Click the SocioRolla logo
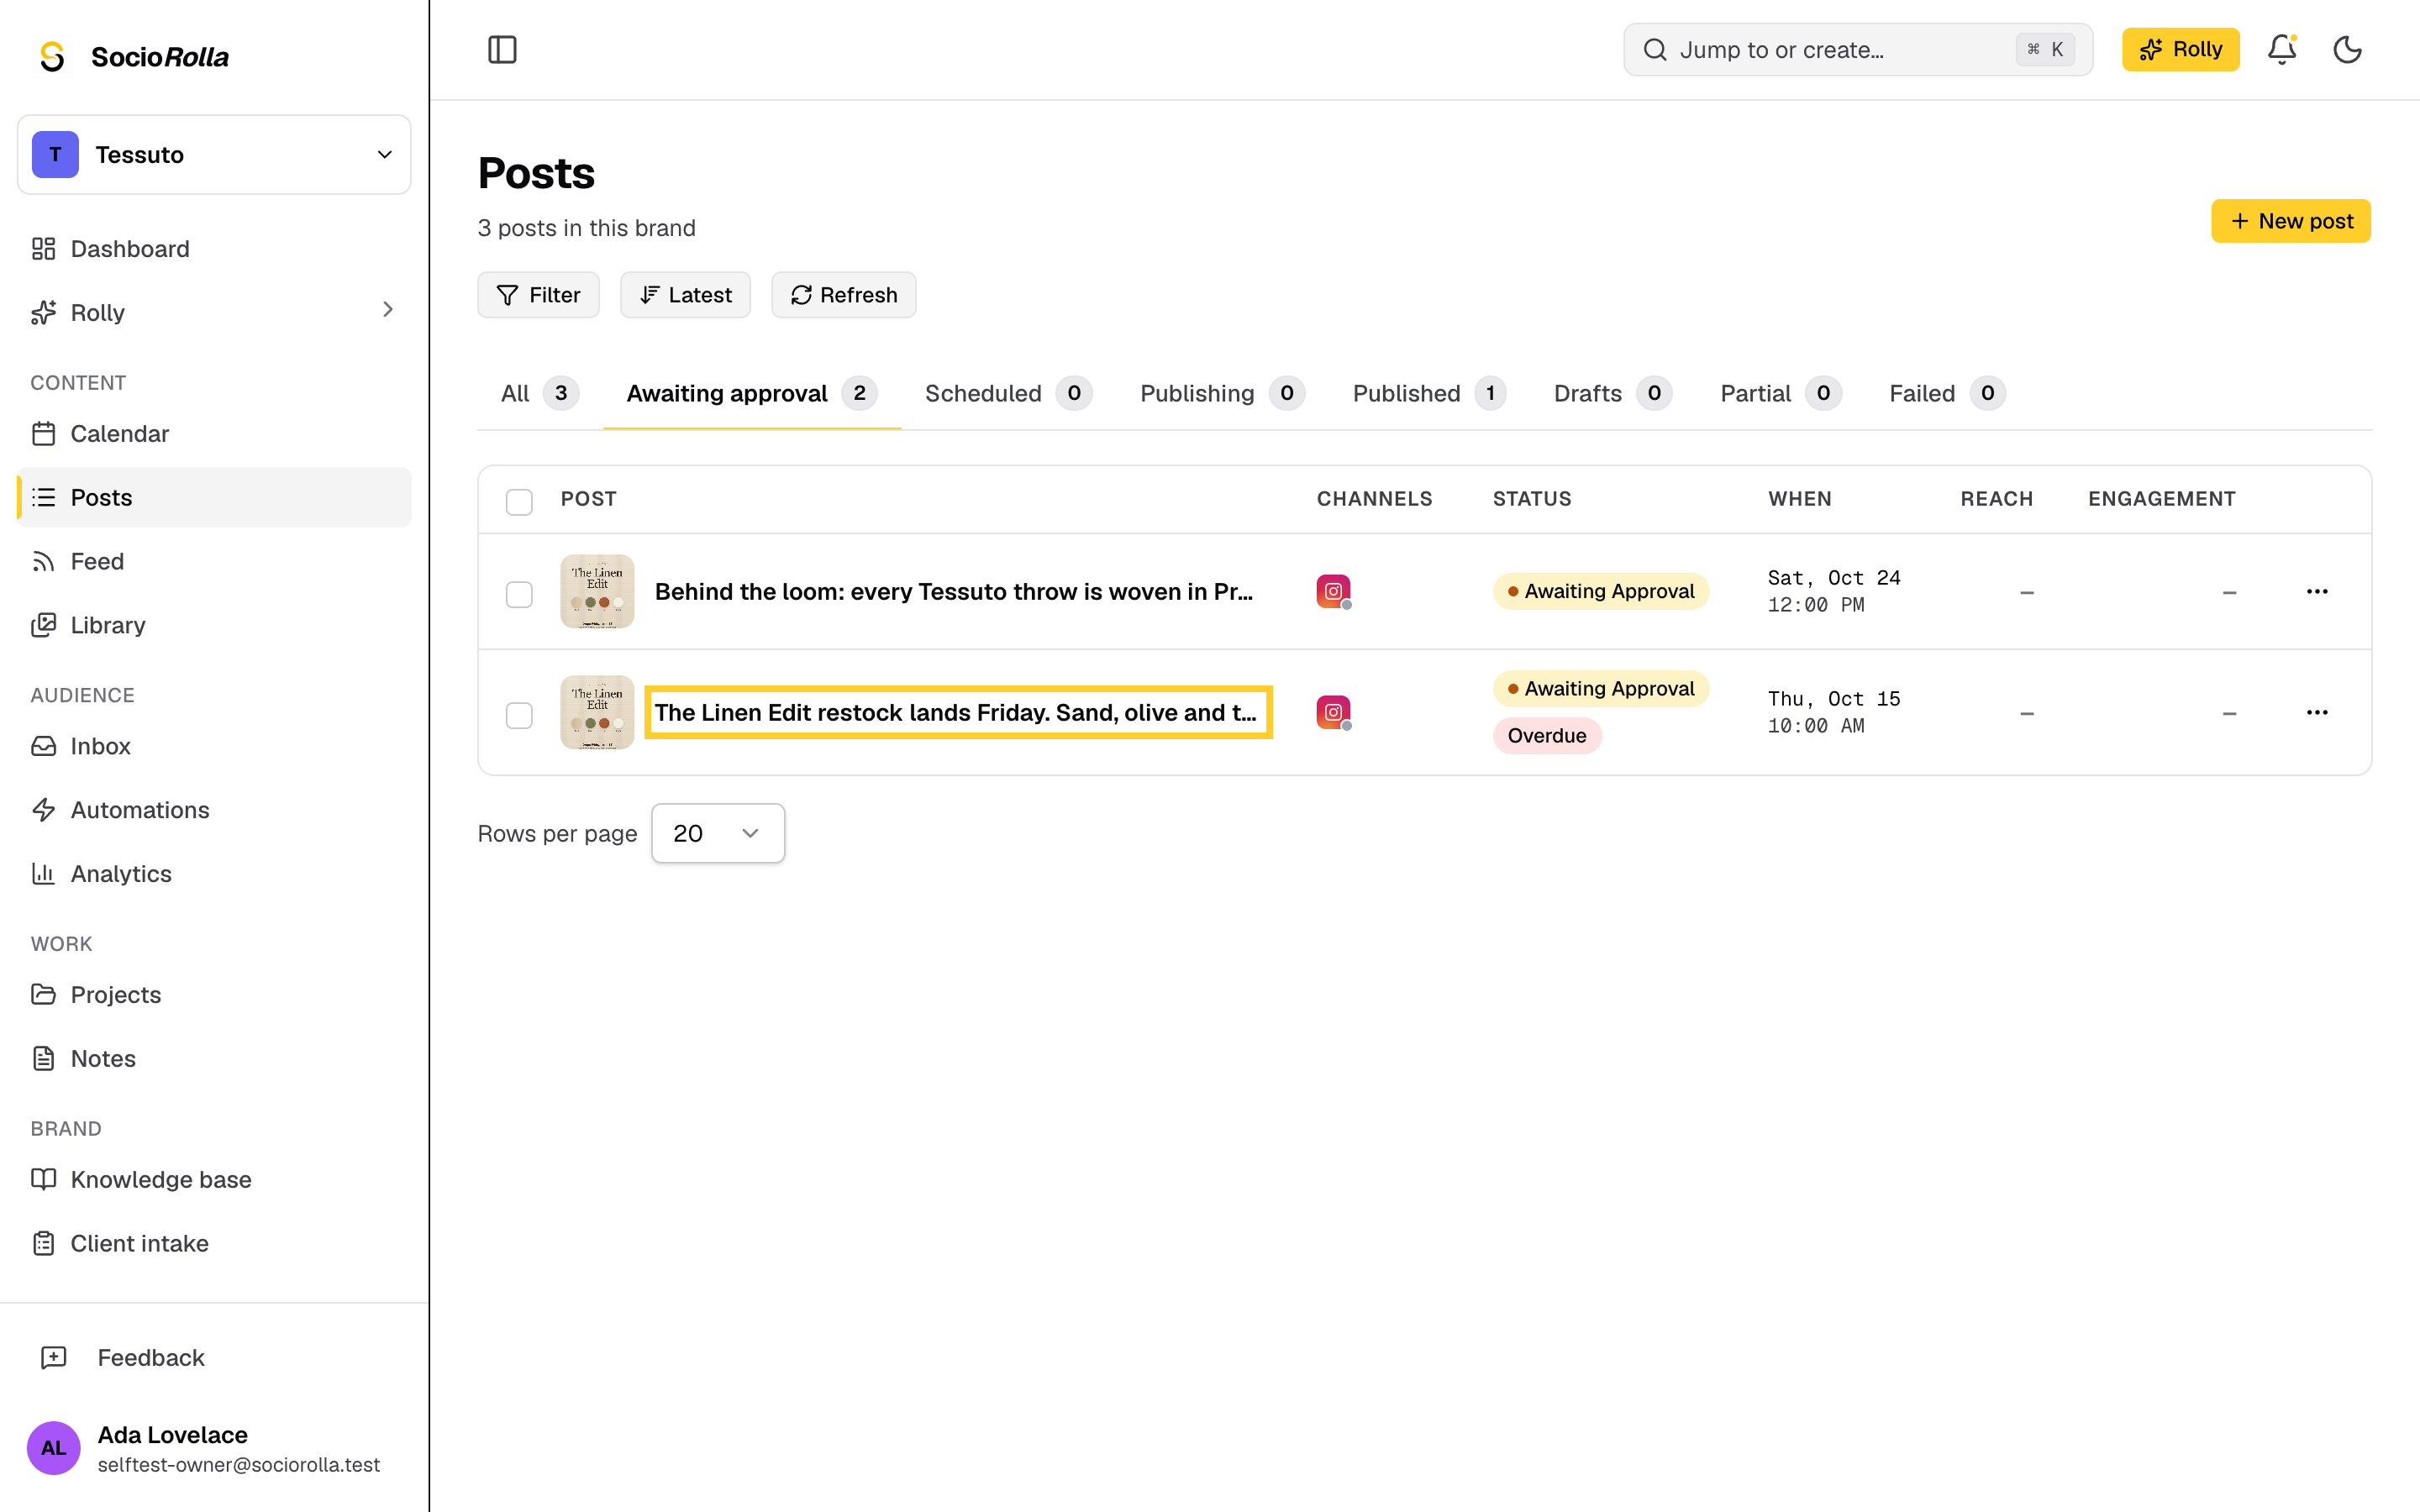This screenshot has height=1512, width=2420. click(x=134, y=57)
